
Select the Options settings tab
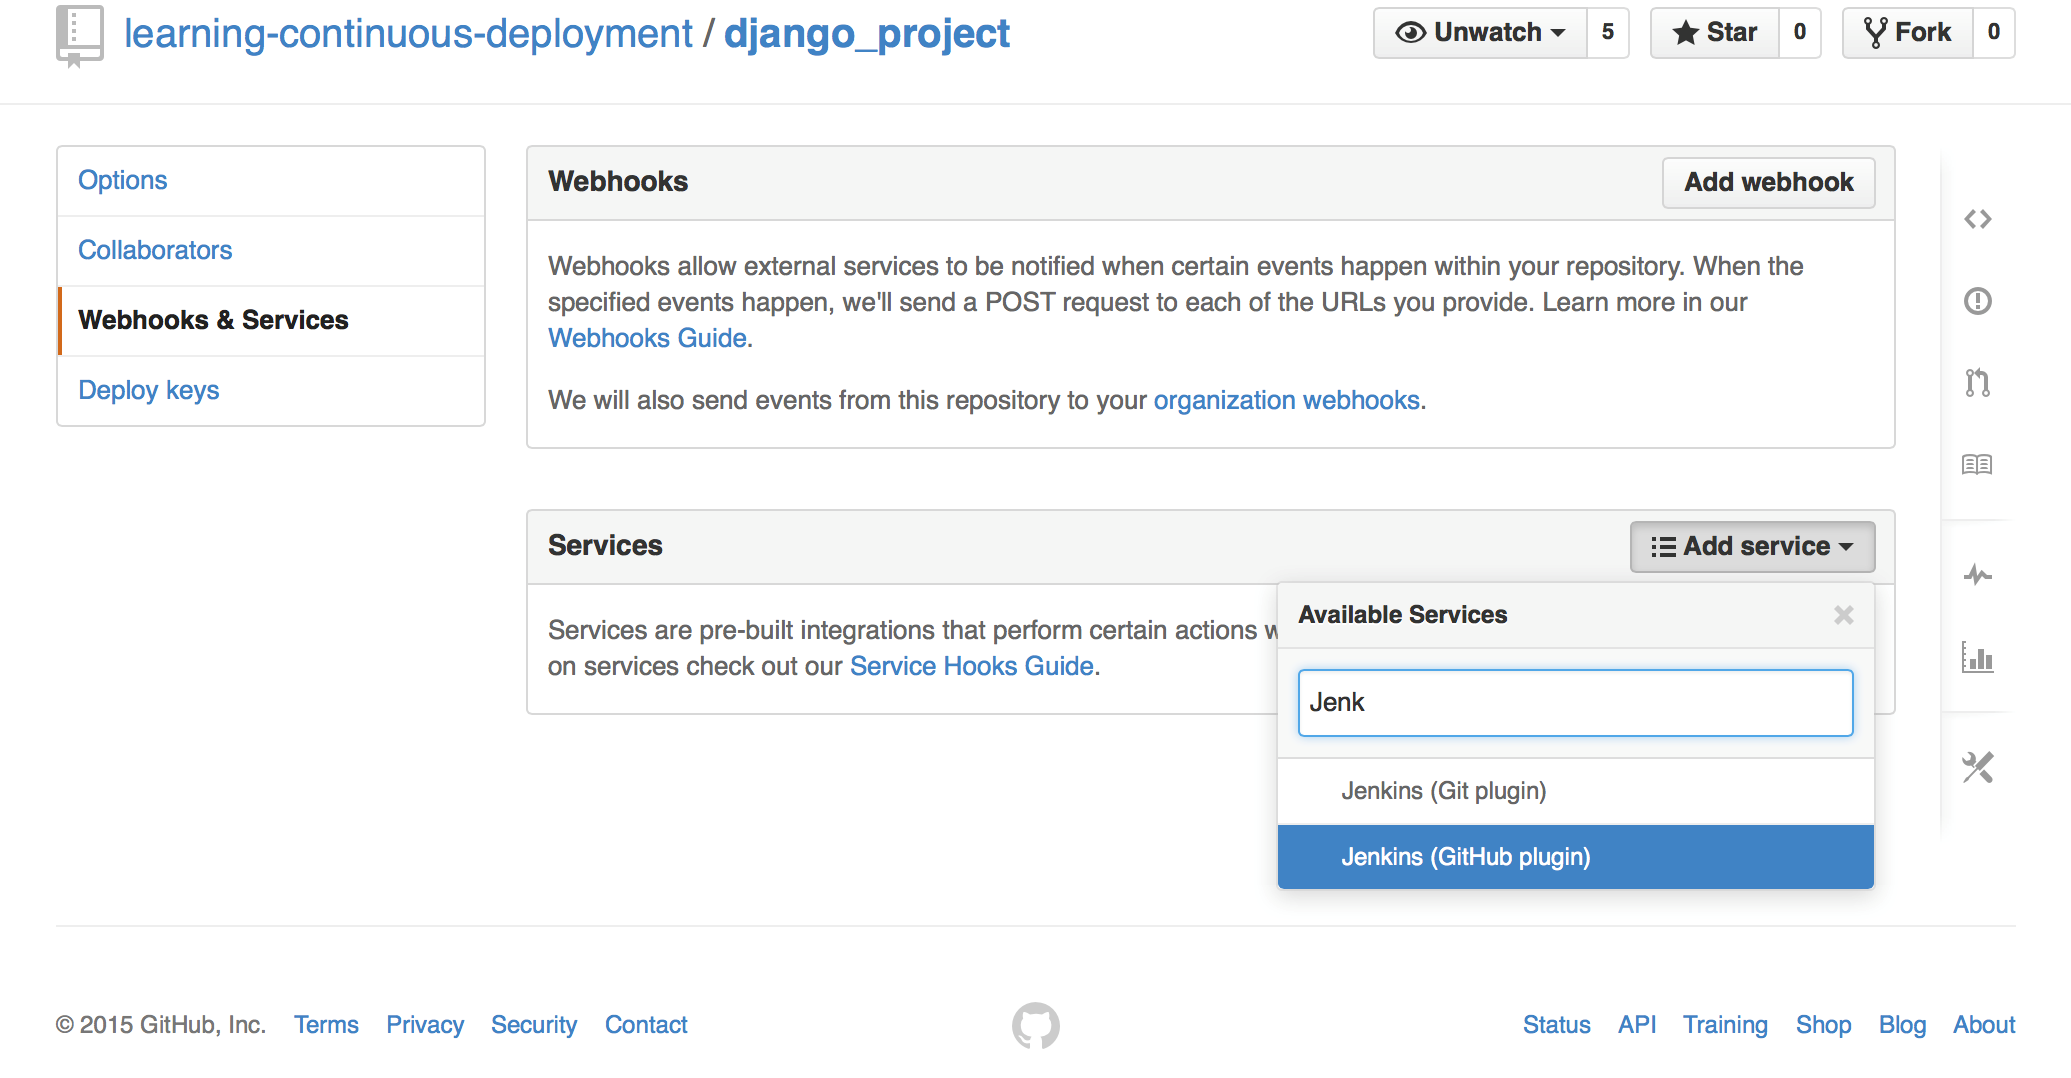click(x=271, y=181)
